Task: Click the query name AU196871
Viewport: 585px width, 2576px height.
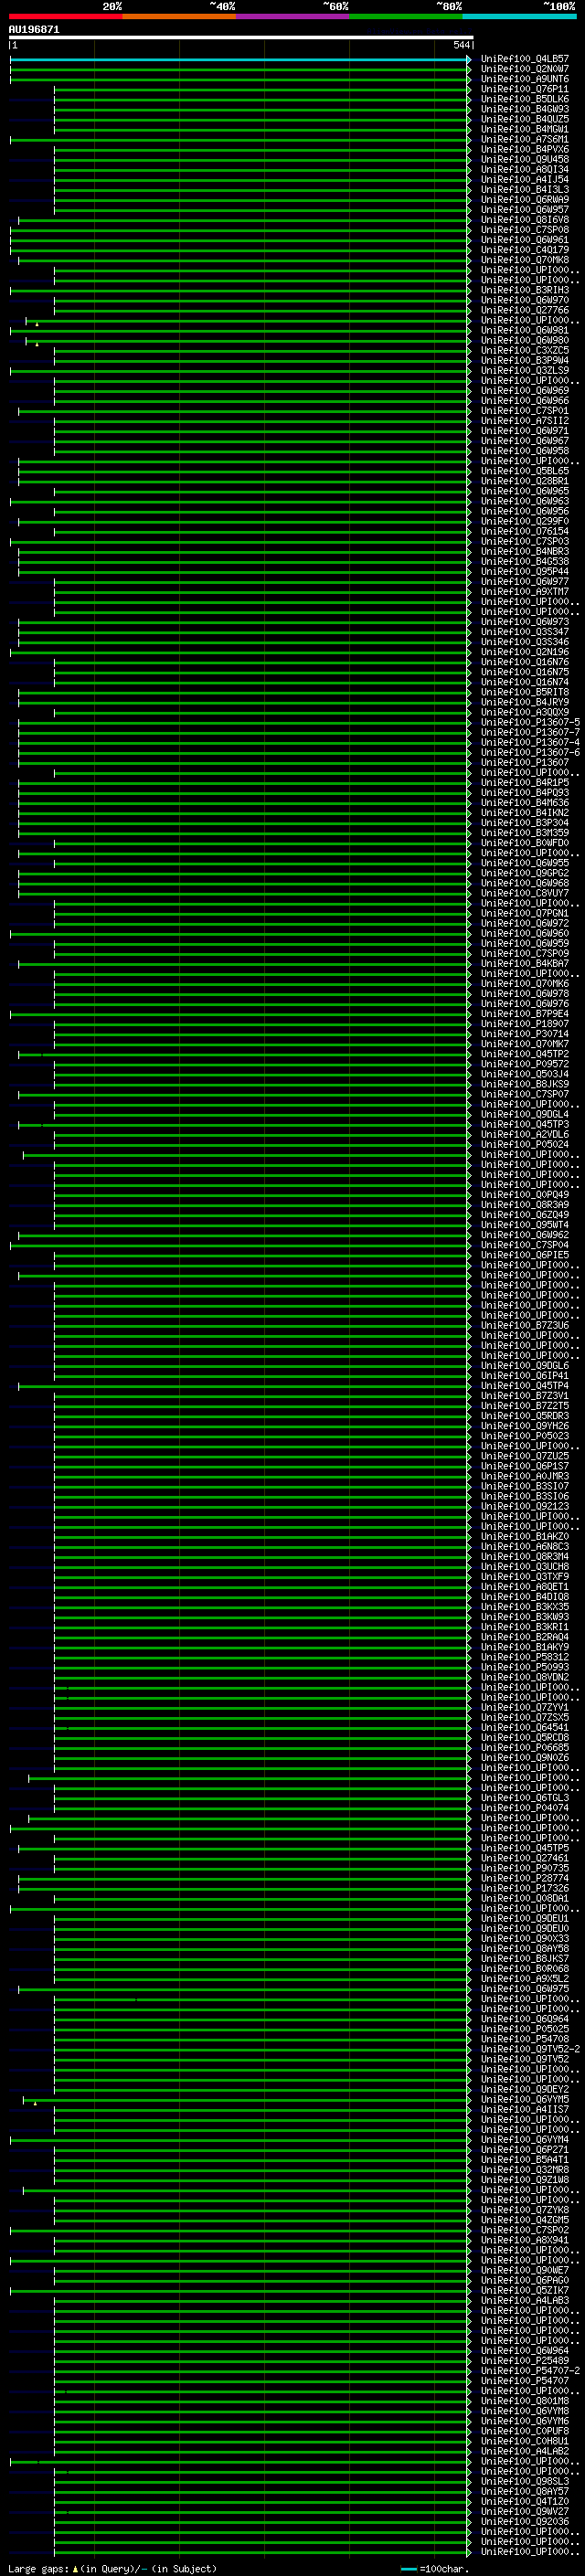Action: coord(34,30)
